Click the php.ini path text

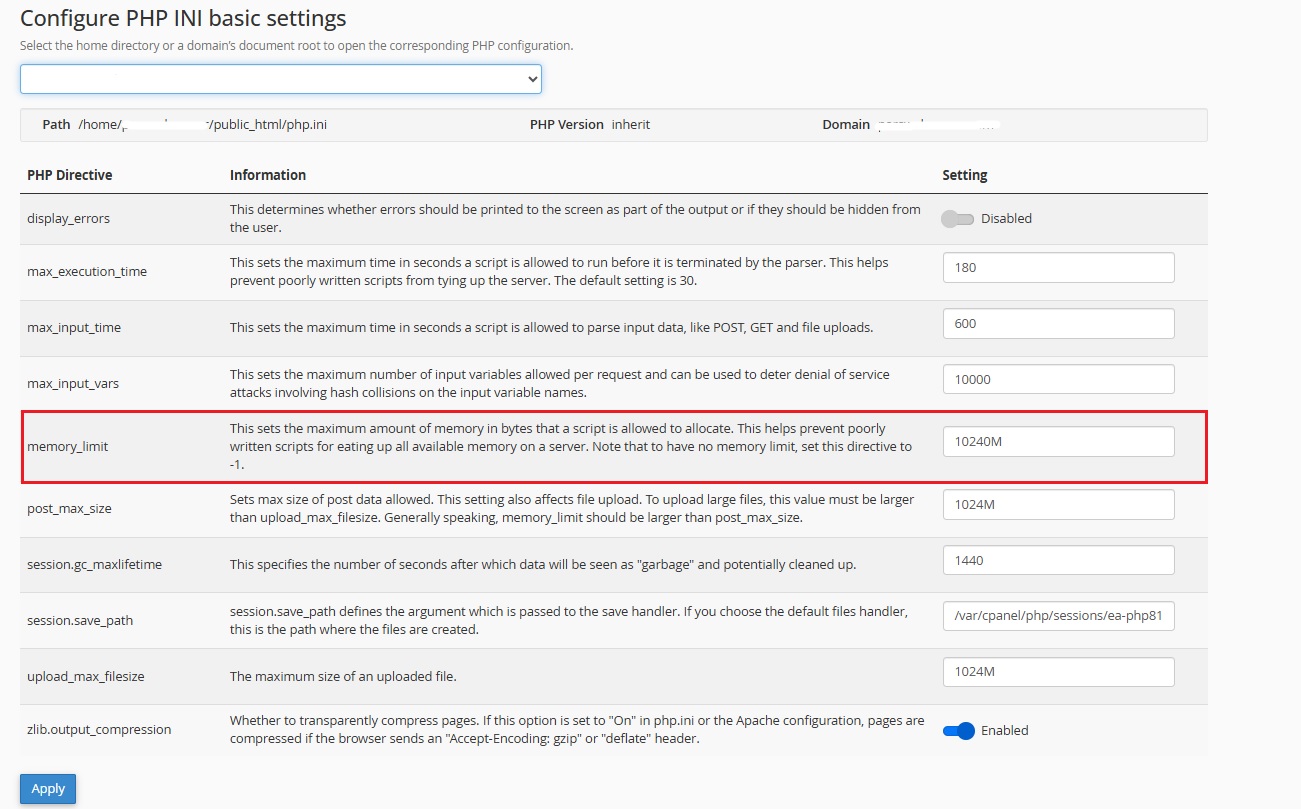203,125
